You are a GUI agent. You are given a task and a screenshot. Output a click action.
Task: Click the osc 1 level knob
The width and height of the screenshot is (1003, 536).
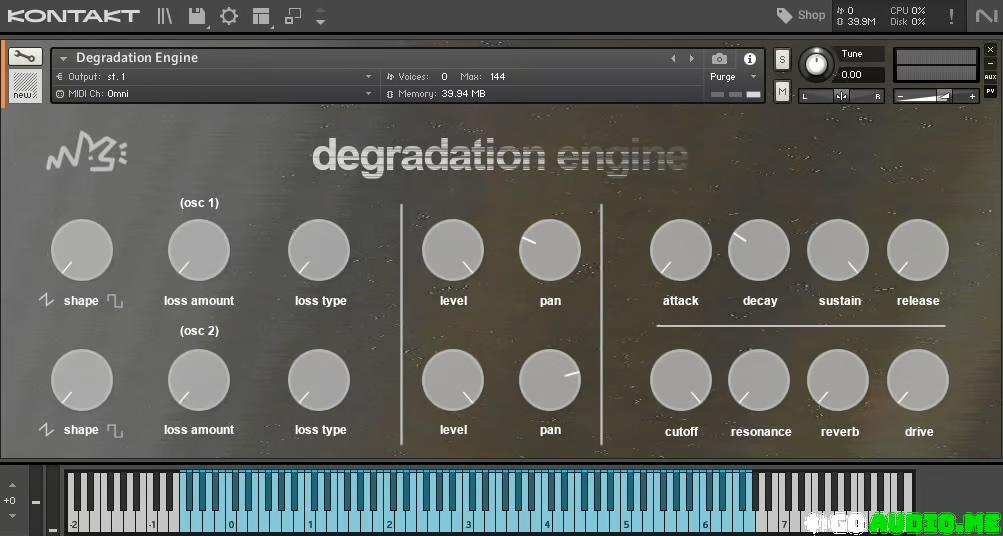[453, 250]
